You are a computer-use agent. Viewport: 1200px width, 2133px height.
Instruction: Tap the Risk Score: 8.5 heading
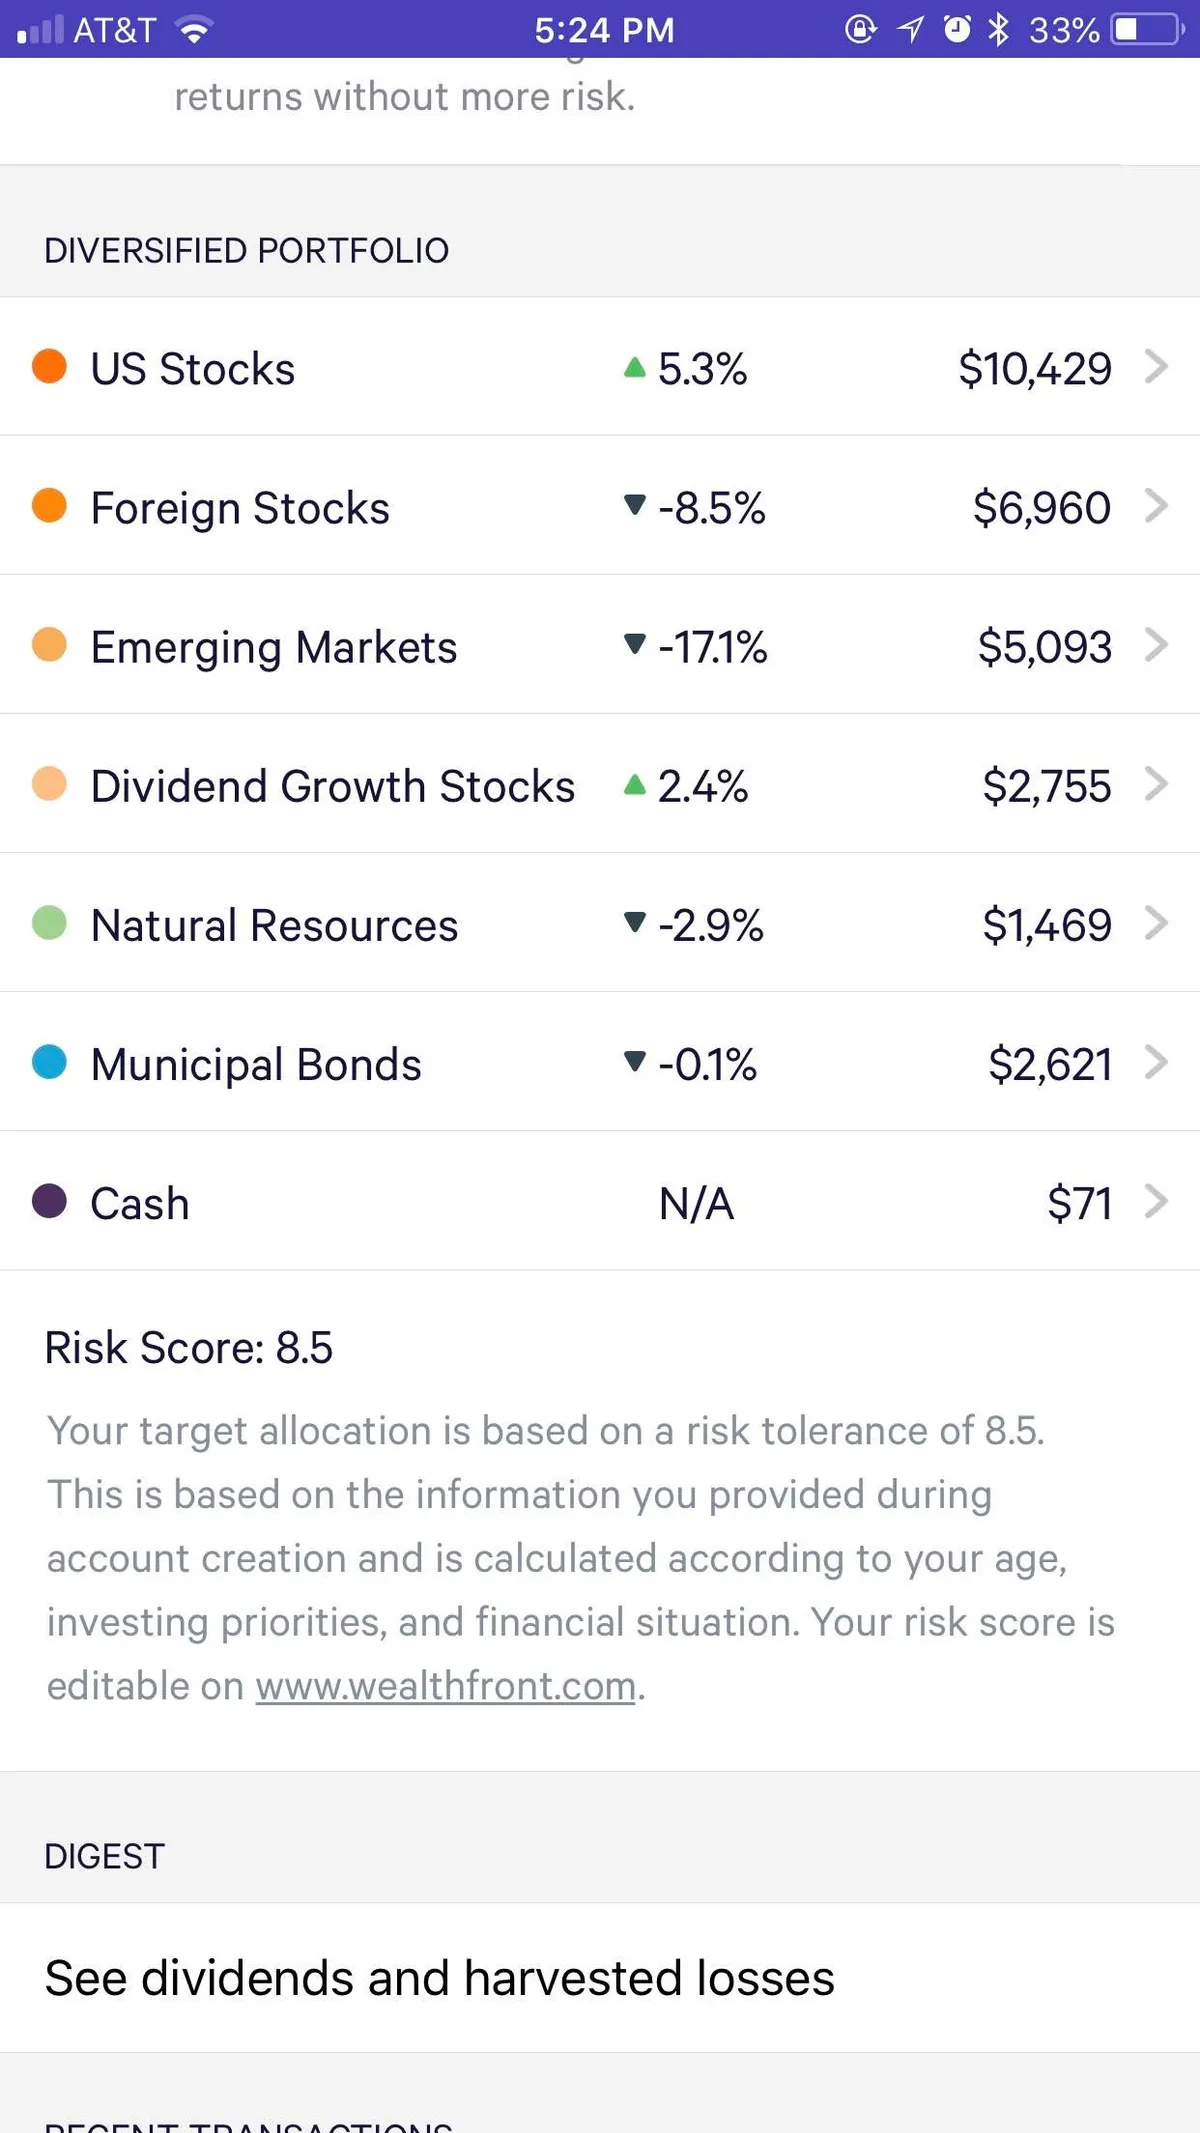(188, 1348)
